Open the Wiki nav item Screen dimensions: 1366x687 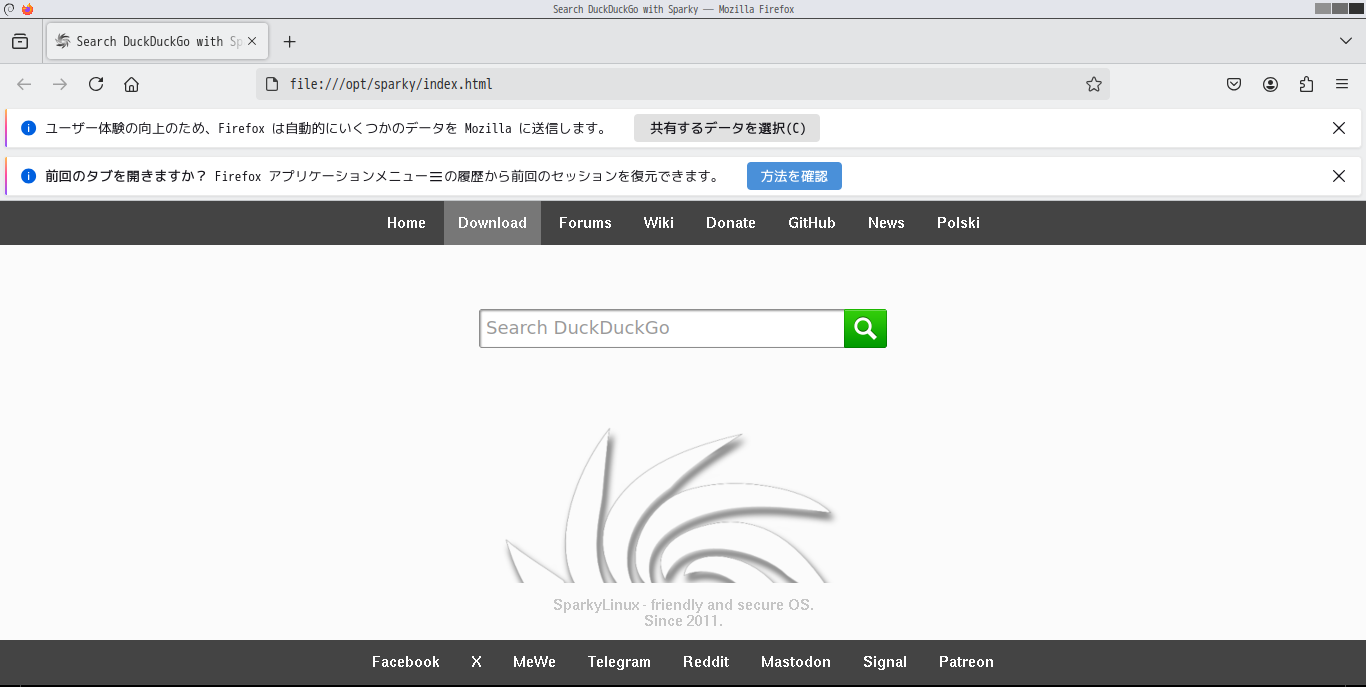[x=659, y=223]
